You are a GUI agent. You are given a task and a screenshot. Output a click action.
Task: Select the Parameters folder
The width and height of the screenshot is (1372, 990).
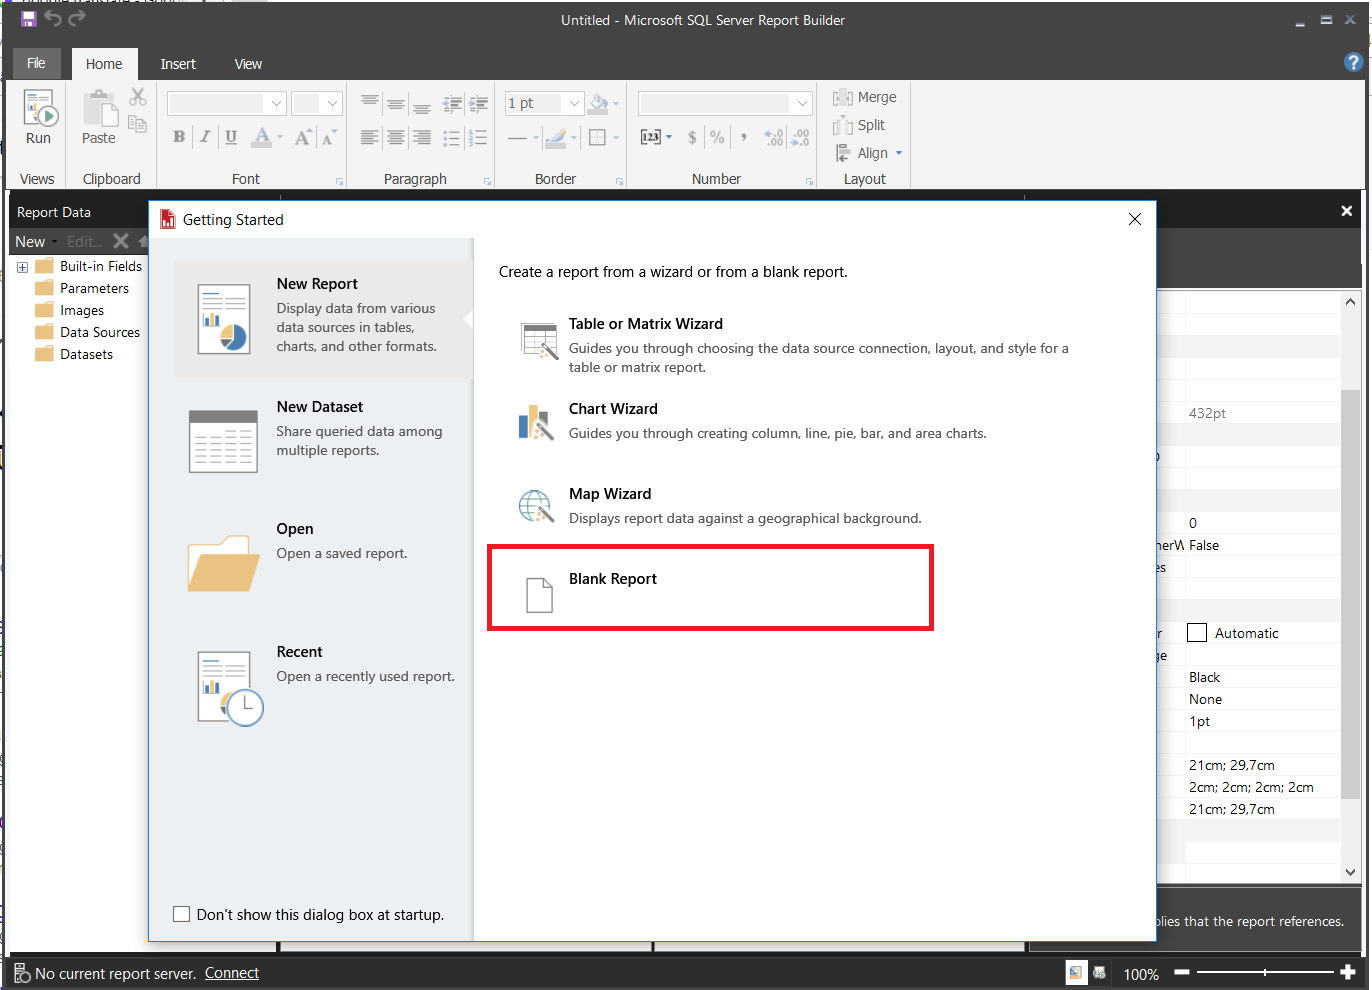pyautogui.click(x=82, y=288)
